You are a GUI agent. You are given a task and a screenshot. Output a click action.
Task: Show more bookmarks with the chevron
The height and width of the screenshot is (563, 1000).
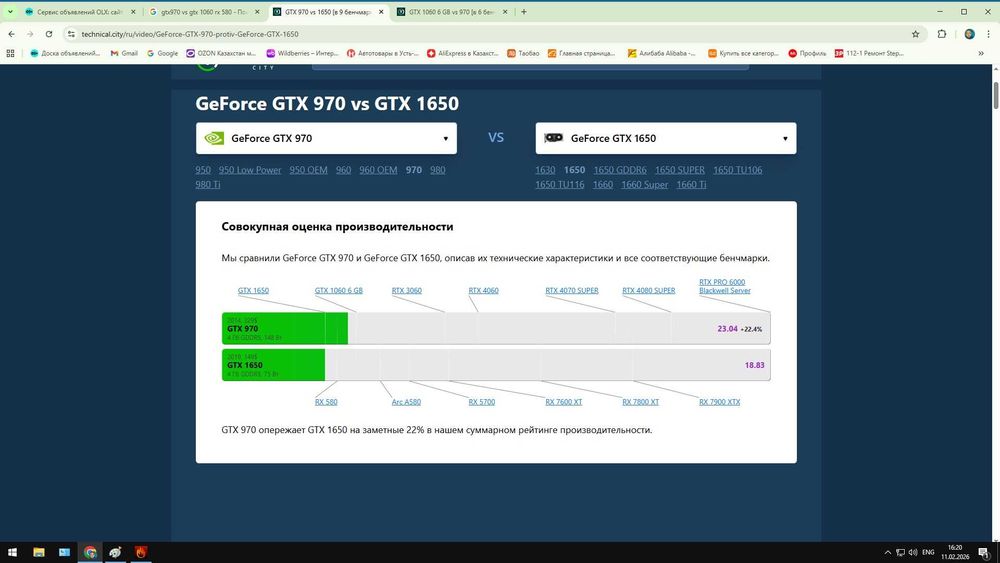pyautogui.click(x=981, y=54)
